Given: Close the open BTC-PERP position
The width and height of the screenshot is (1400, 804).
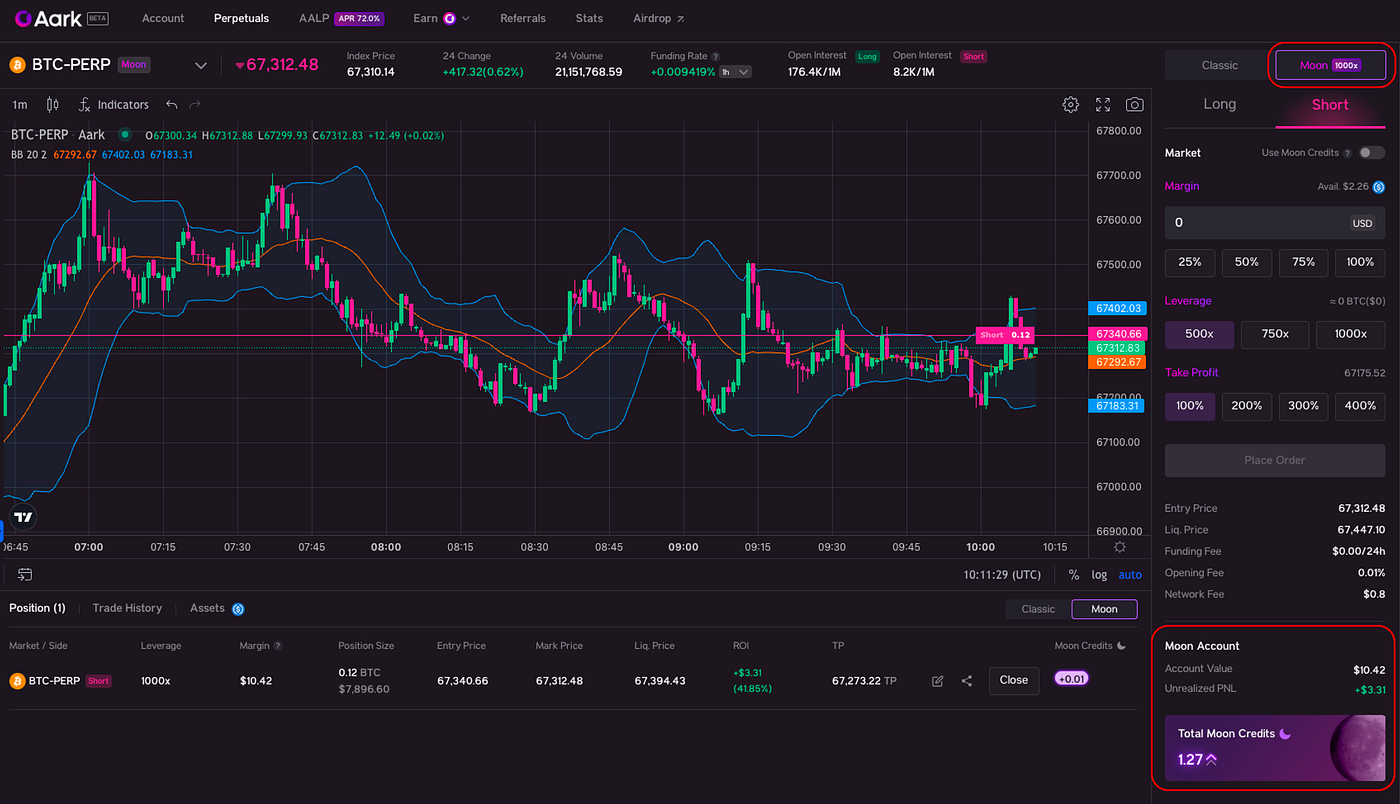Looking at the screenshot, I should coord(1013,680).
